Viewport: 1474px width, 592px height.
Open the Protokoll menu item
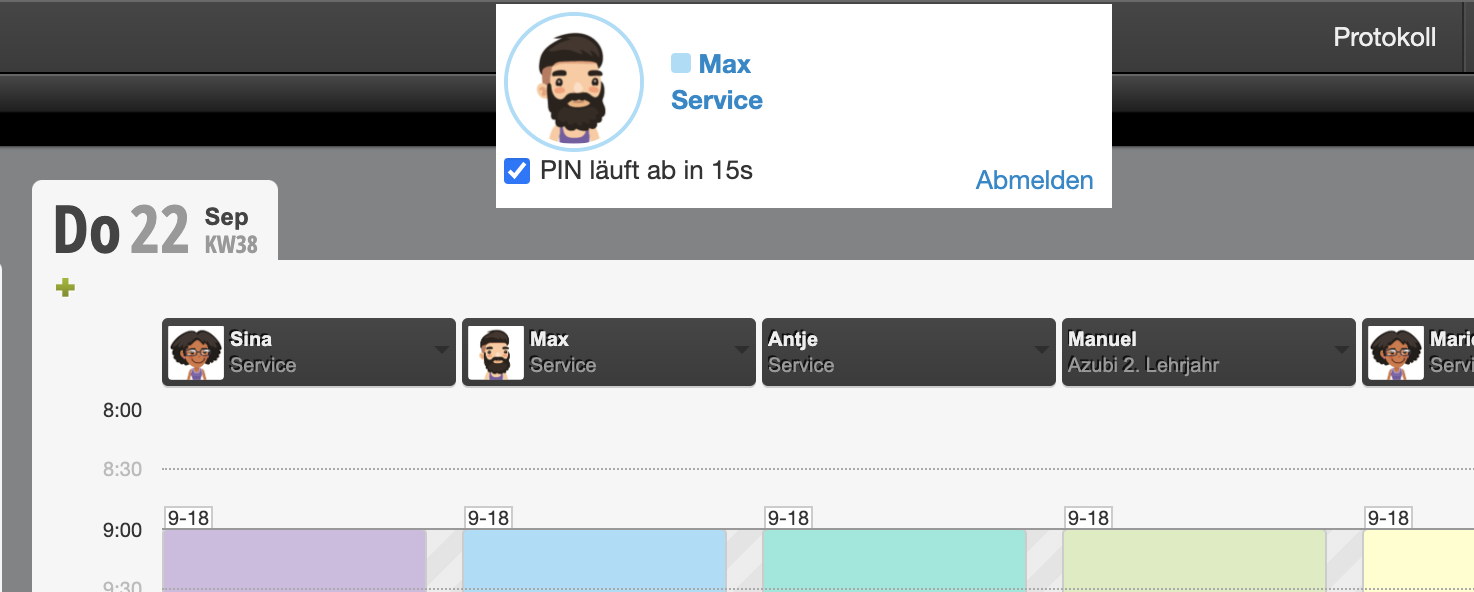pyautogui.click(x=1385, y=37)
